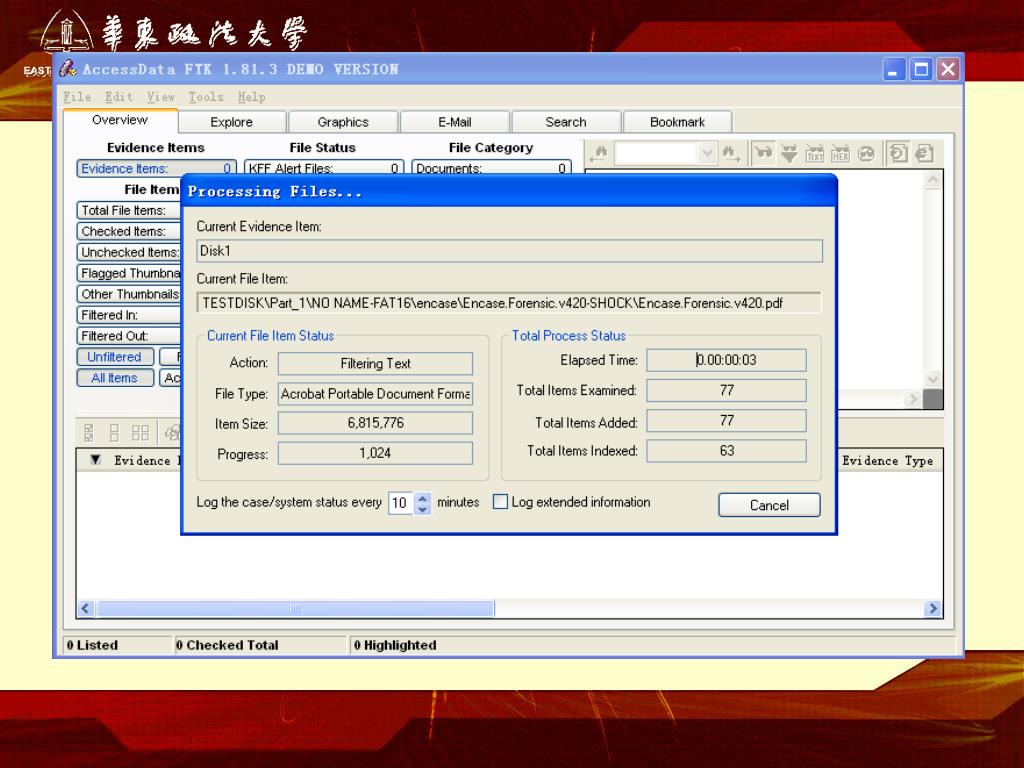This screenshot has width=1024, height=768.
Task: Click the Internet Explorer viewer icon
Action: pyautogui.click(x=924, y=153)
